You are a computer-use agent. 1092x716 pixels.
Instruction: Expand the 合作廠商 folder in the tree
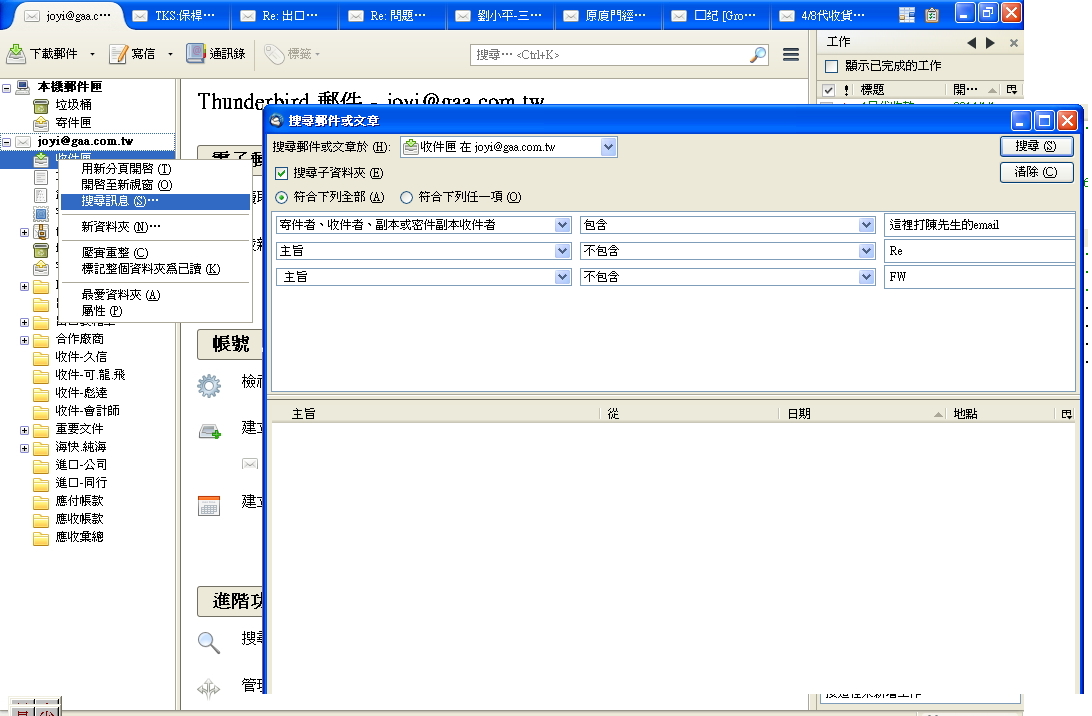click(25, 339)
